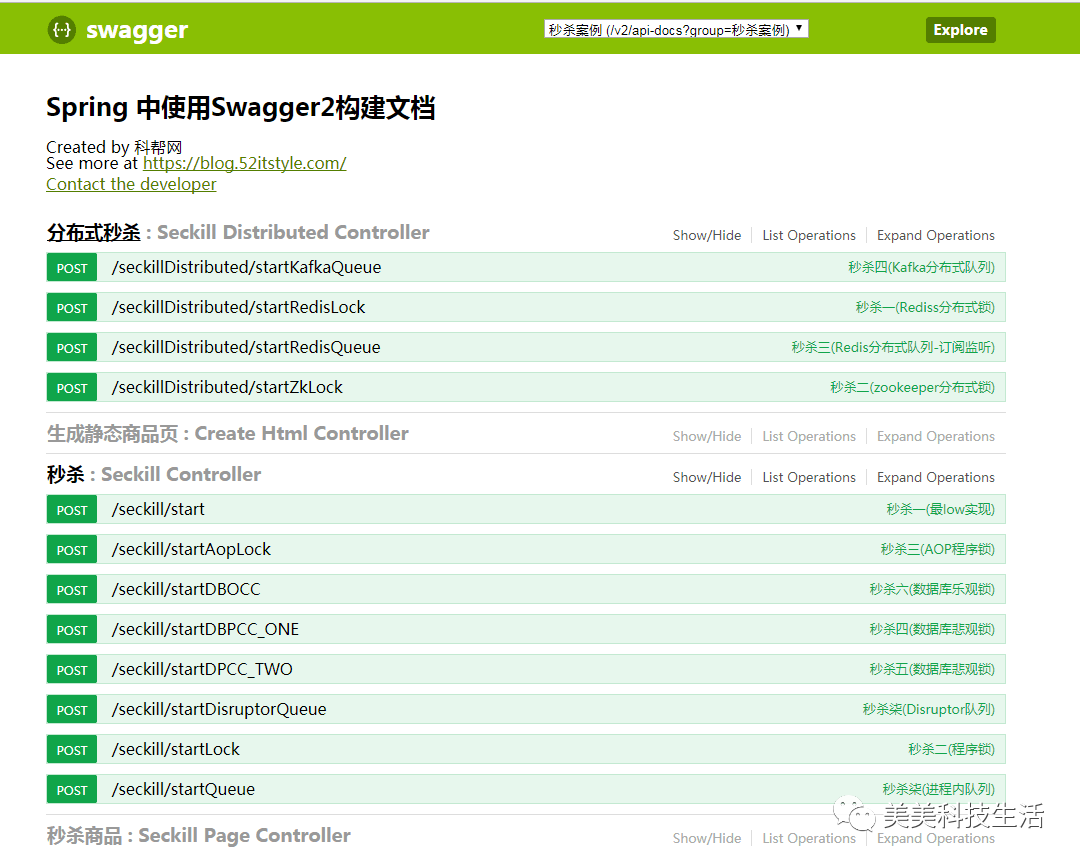Click the 最low实现 description text
1080x864 pixels.
pos(940,509)
